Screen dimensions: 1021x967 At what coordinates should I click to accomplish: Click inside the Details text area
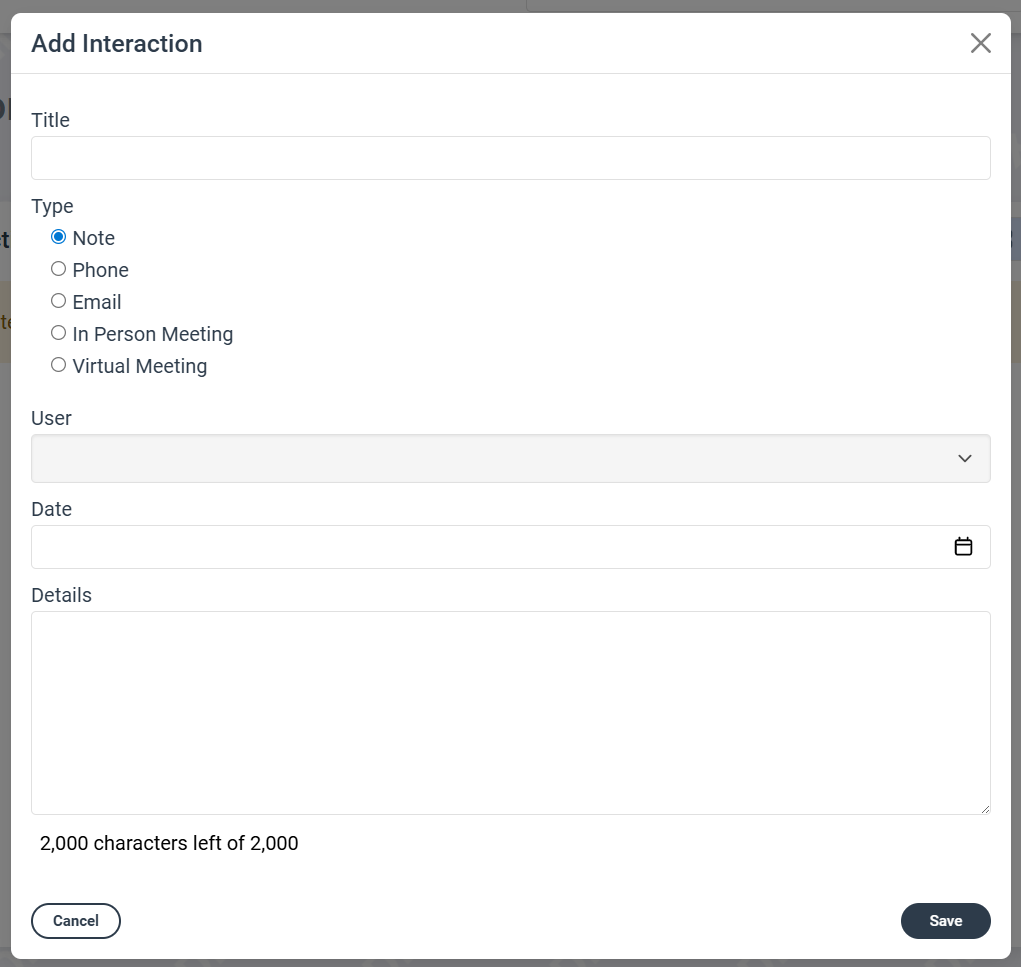tap(510, 713)
